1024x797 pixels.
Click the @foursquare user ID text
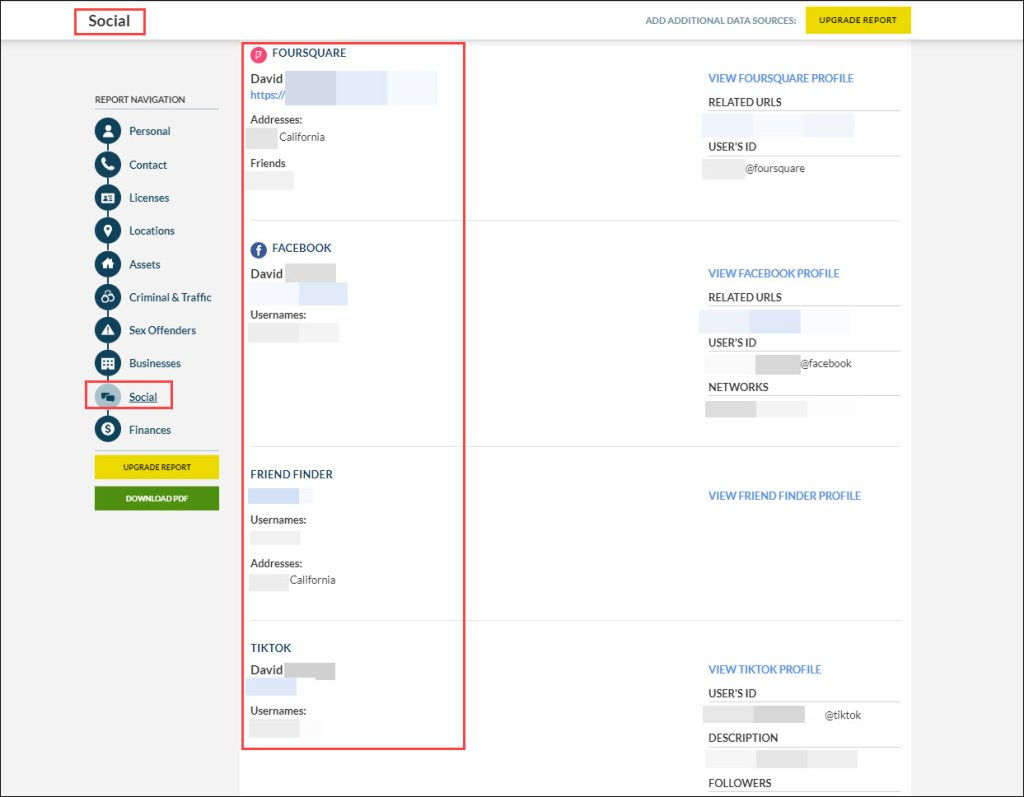click(x=775, y=169)
